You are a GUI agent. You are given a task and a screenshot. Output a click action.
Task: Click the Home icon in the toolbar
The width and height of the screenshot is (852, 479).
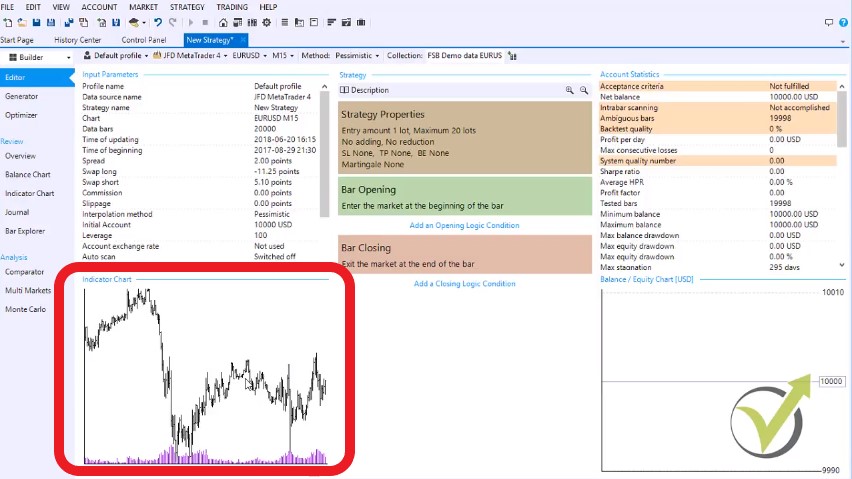point(224,22)
